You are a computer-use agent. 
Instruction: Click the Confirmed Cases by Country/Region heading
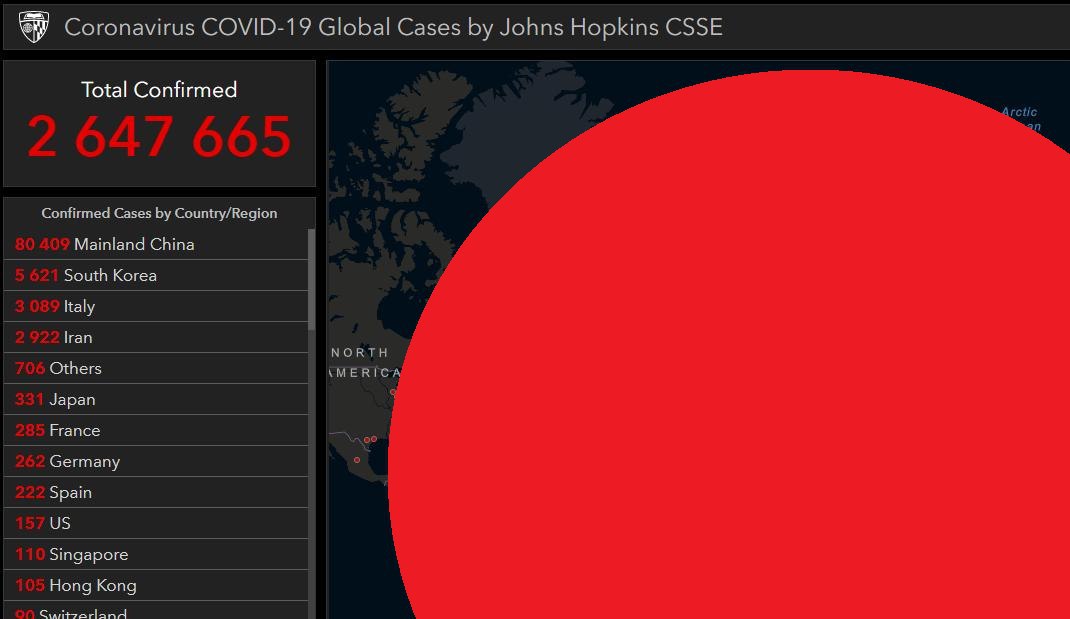click(159, 213)
